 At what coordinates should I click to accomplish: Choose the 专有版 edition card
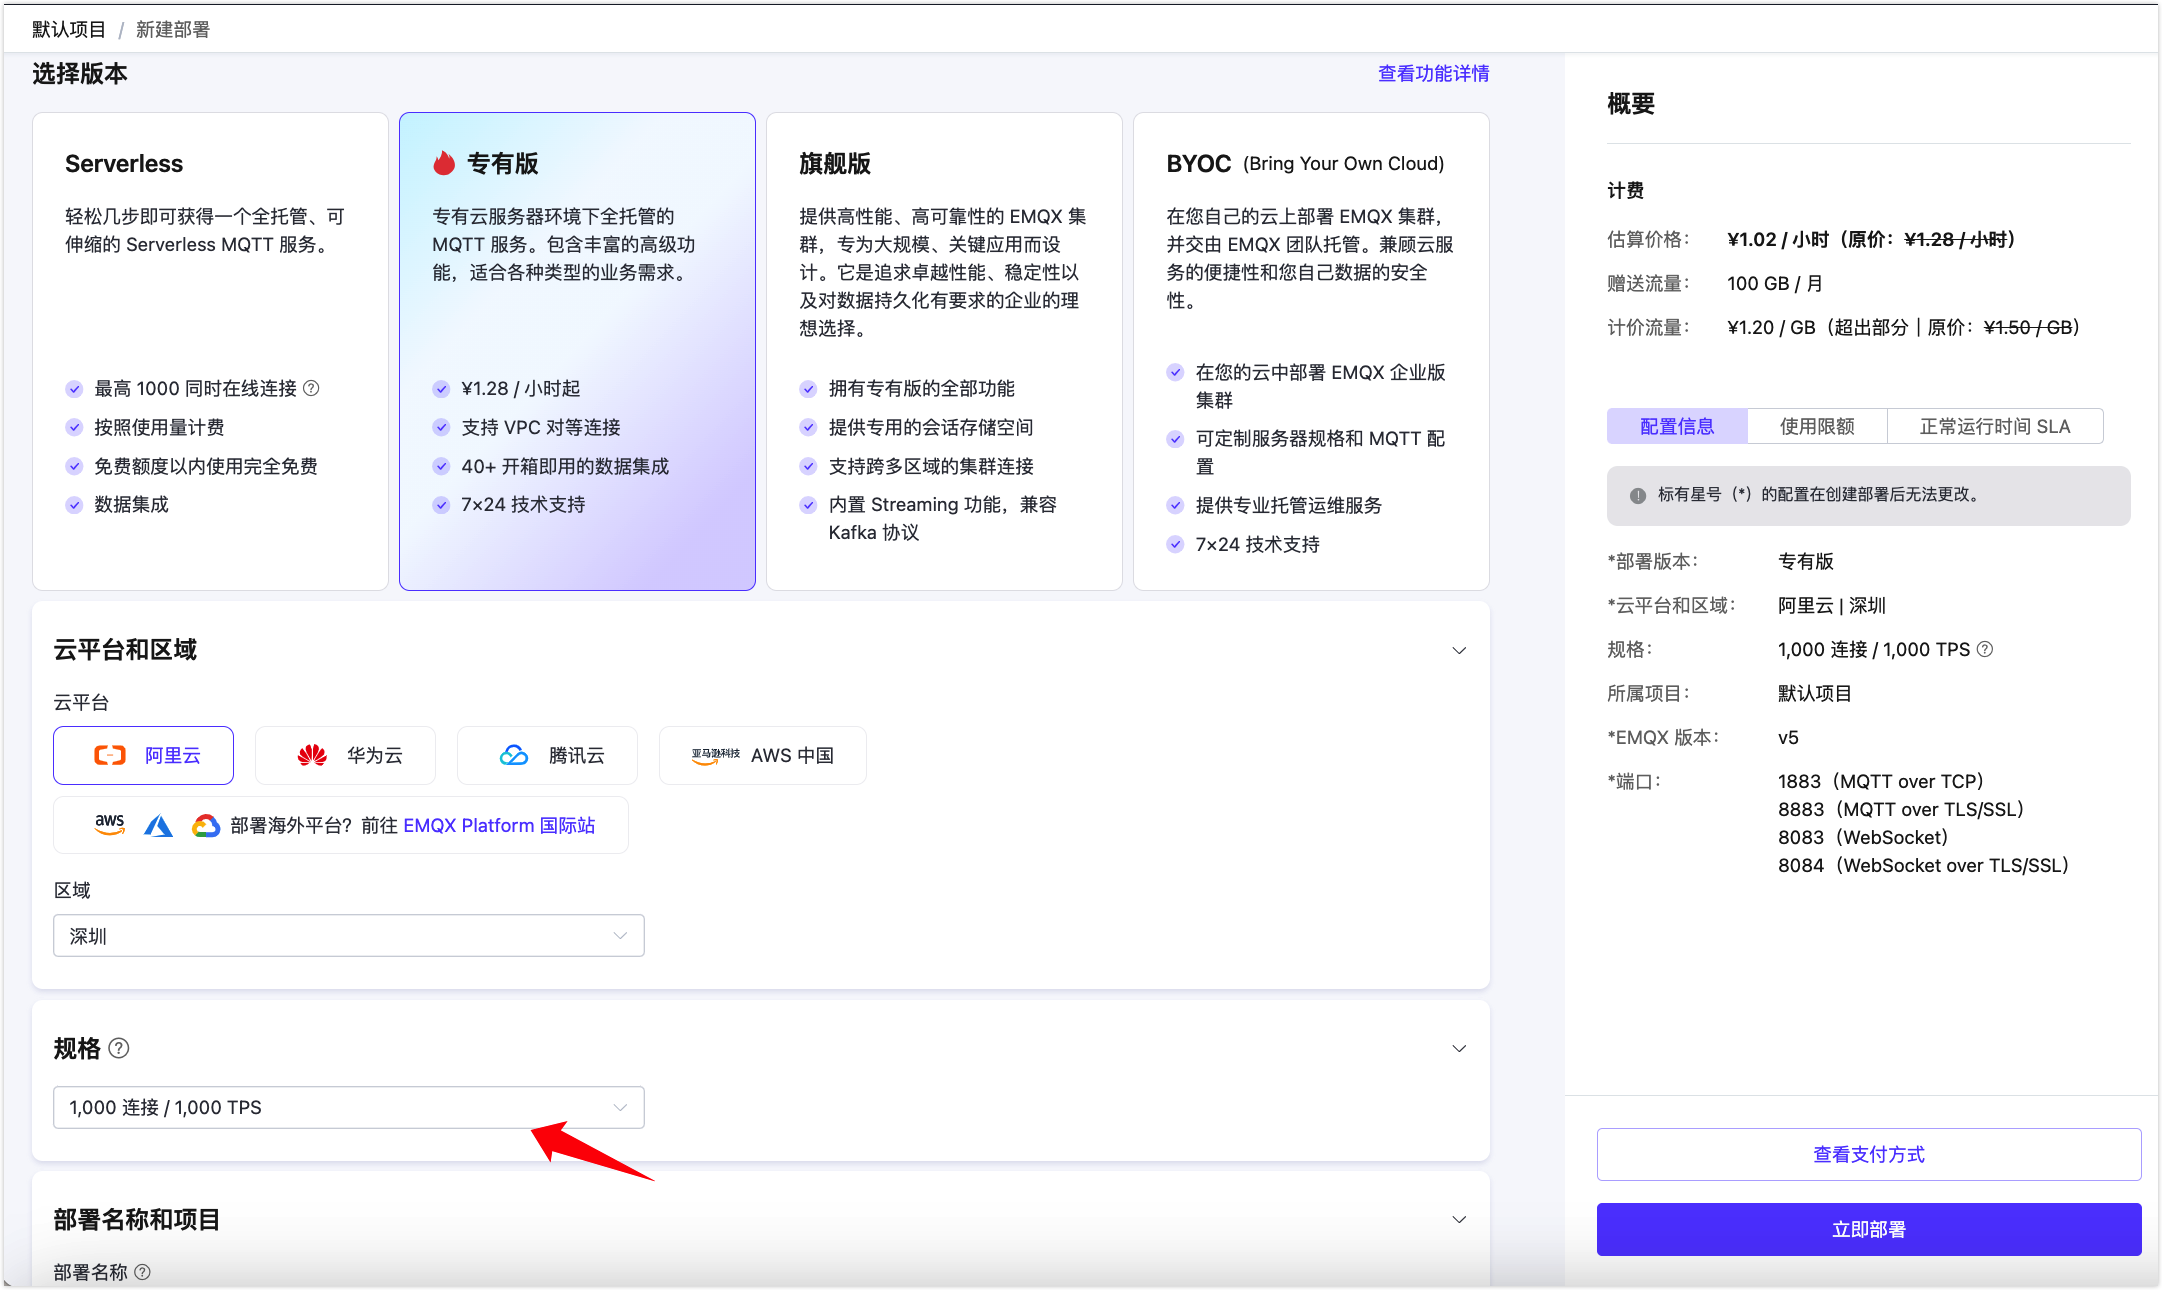[577, 351]
